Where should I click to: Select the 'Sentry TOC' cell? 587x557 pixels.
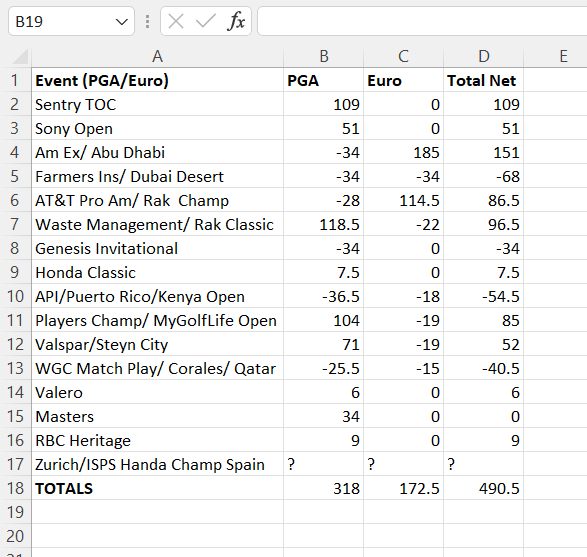158,104
